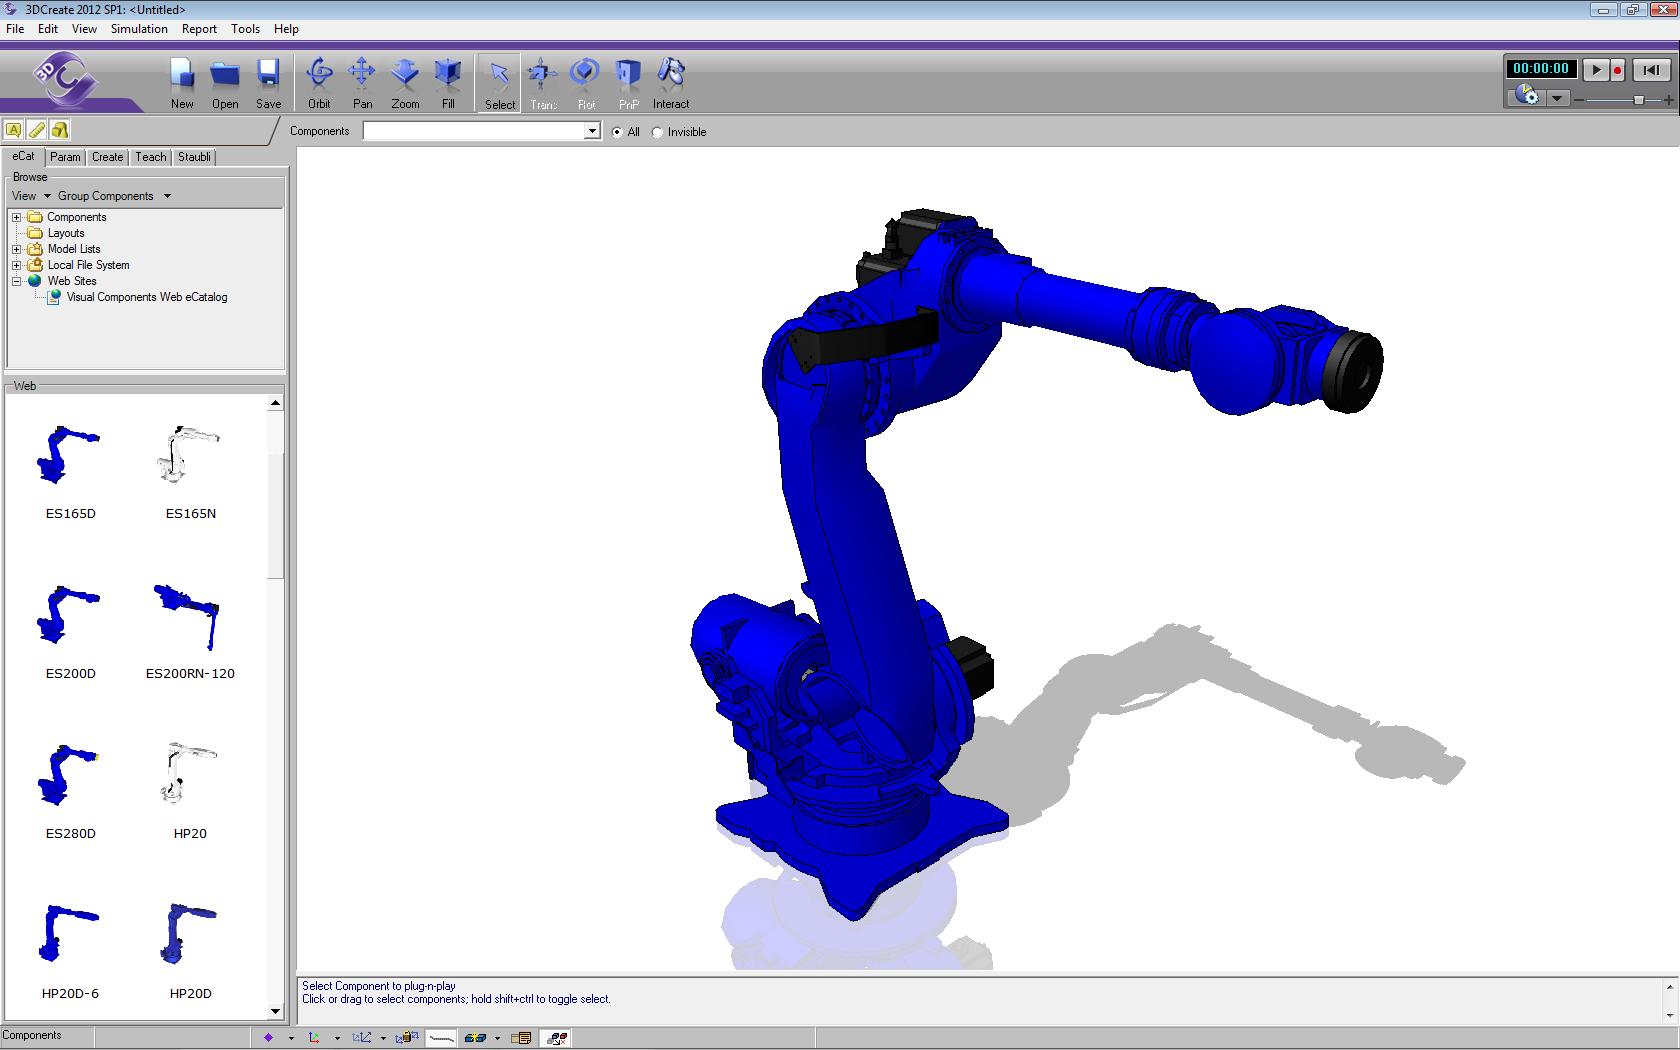
Task: Activate the PnP plug-and-play tool
Action: click(628, 82)
